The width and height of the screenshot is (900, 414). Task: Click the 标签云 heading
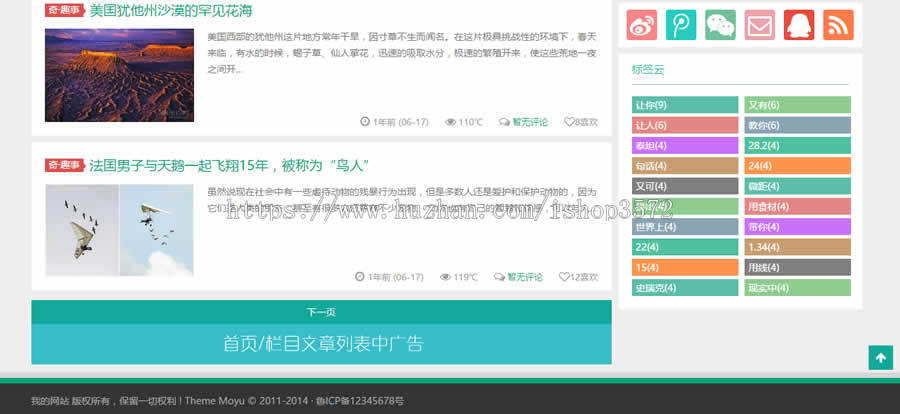648,70
